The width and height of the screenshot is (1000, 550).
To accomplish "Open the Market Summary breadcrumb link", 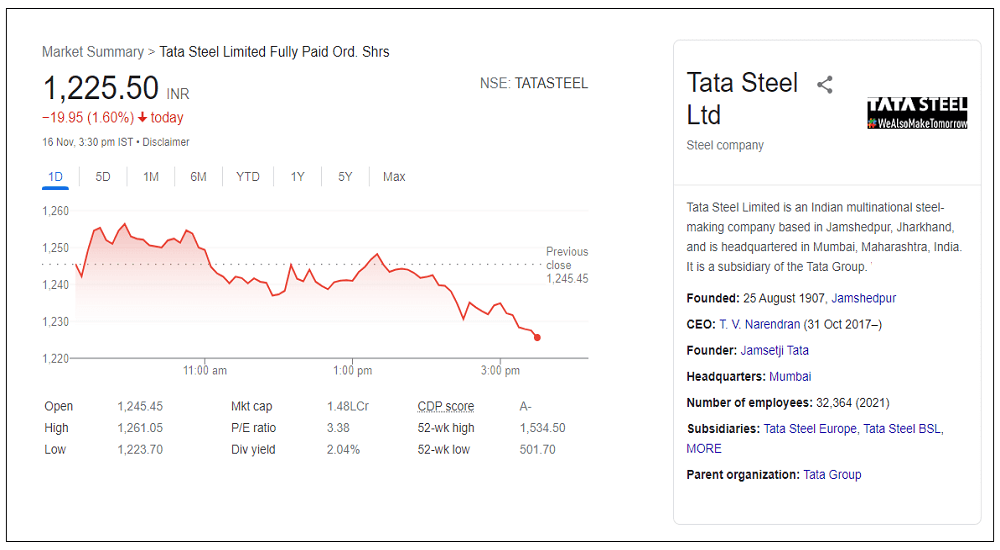I will pos(92,52).
